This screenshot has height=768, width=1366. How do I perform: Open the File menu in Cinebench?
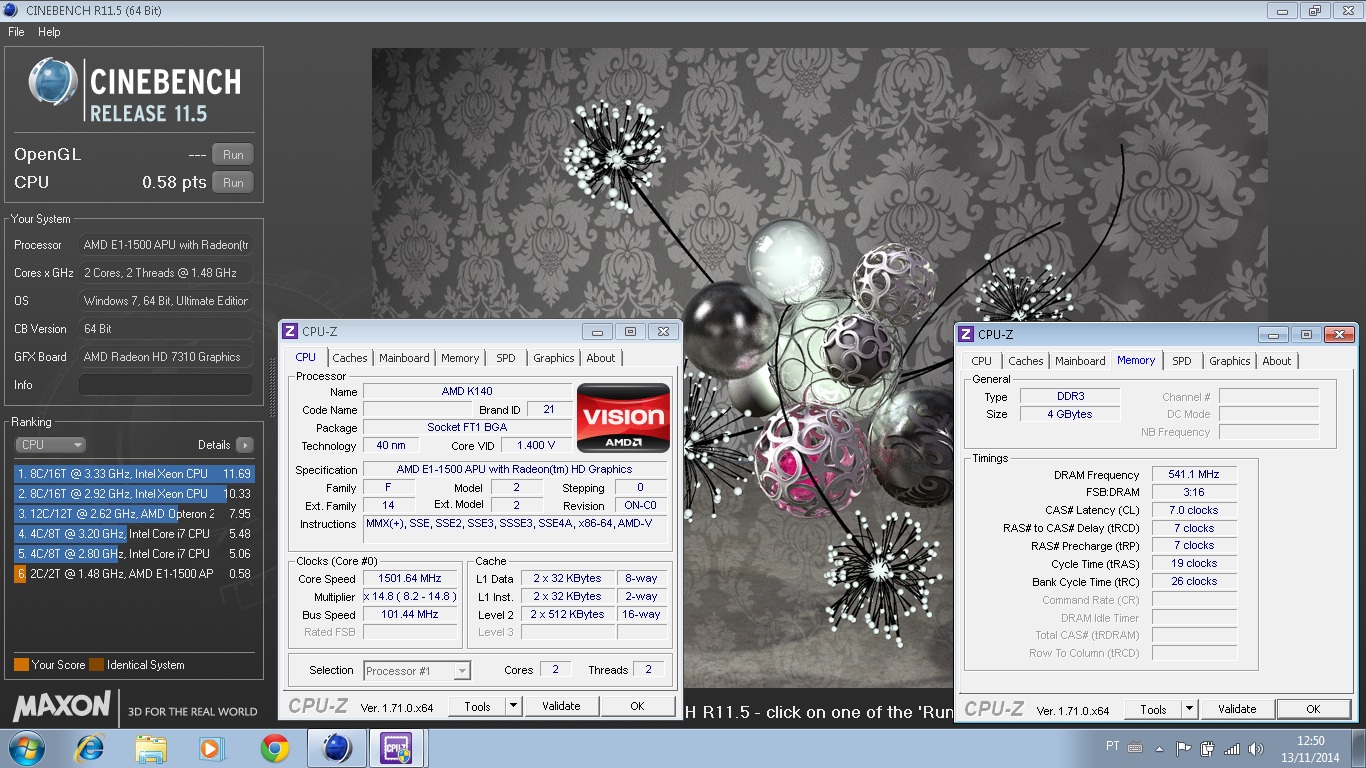(16, 32)
